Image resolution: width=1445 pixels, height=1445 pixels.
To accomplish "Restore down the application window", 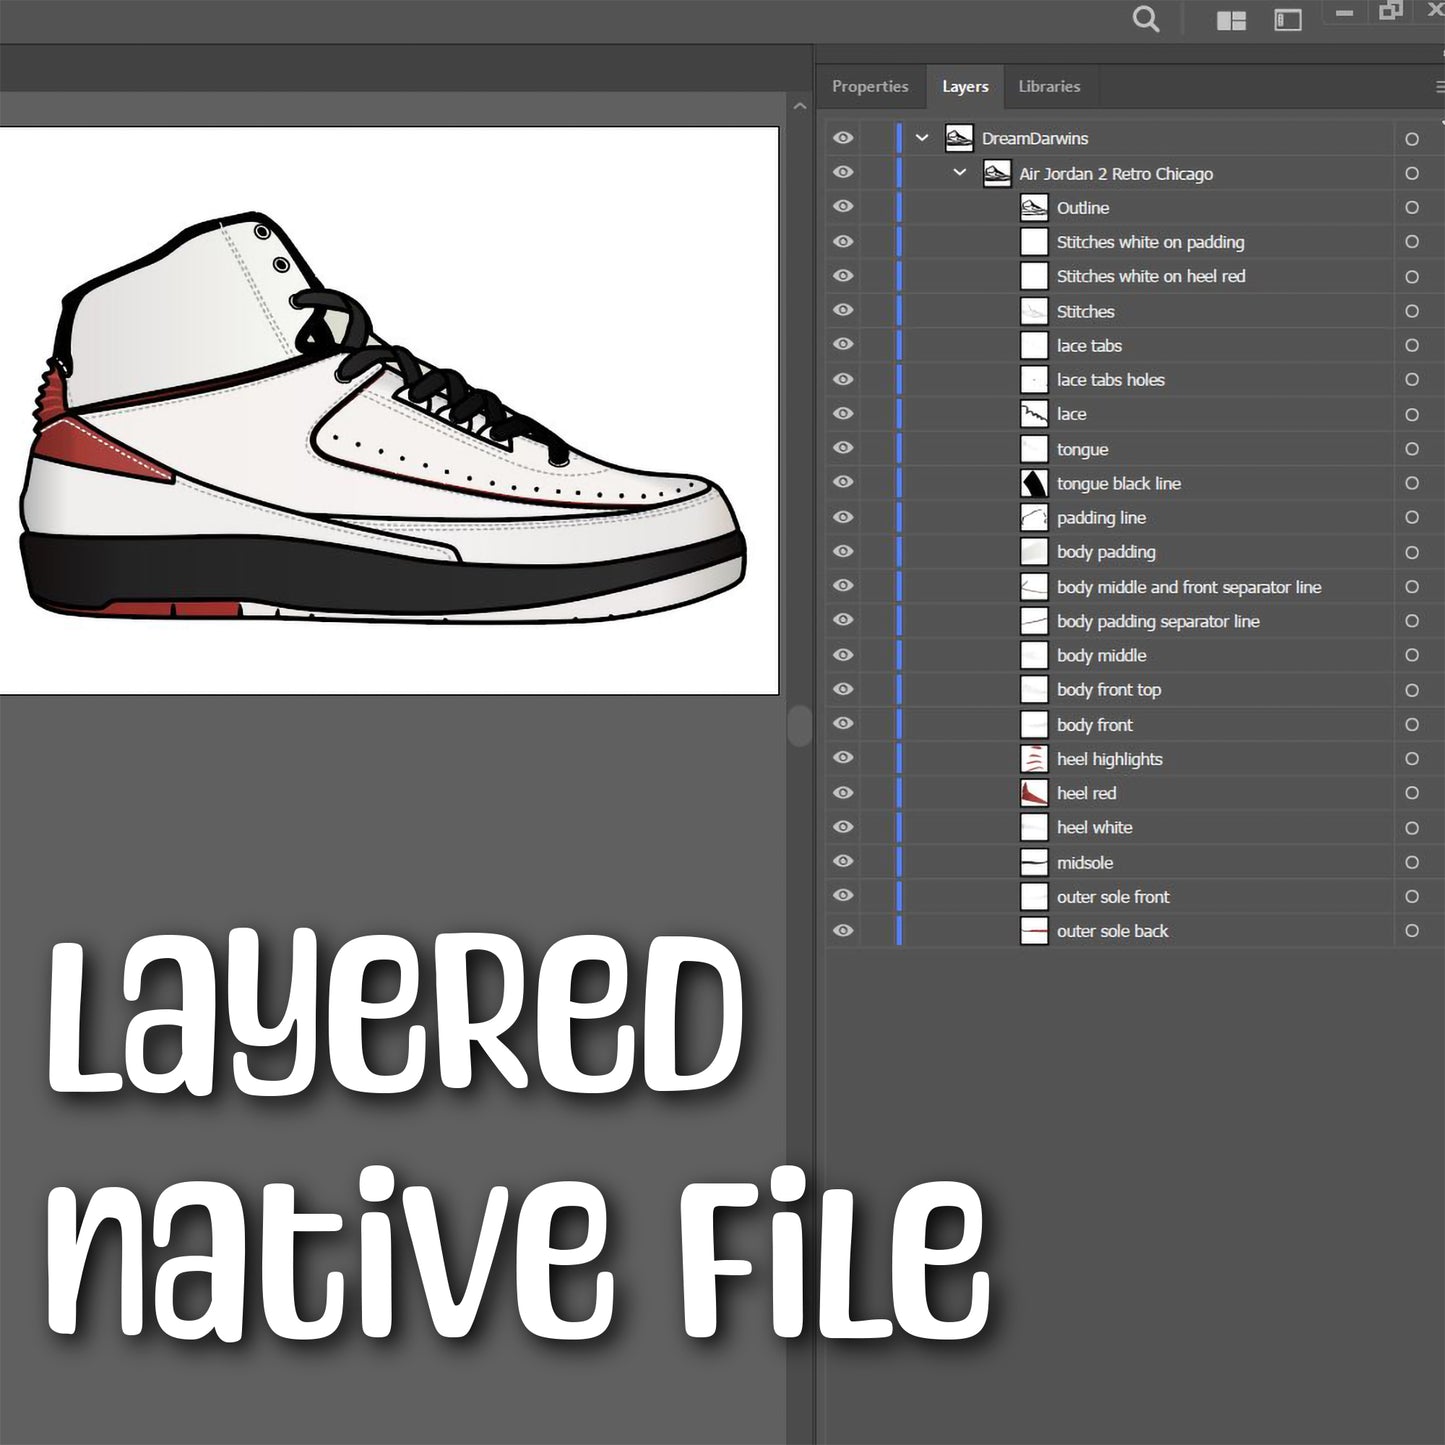I will (1391, 11).
